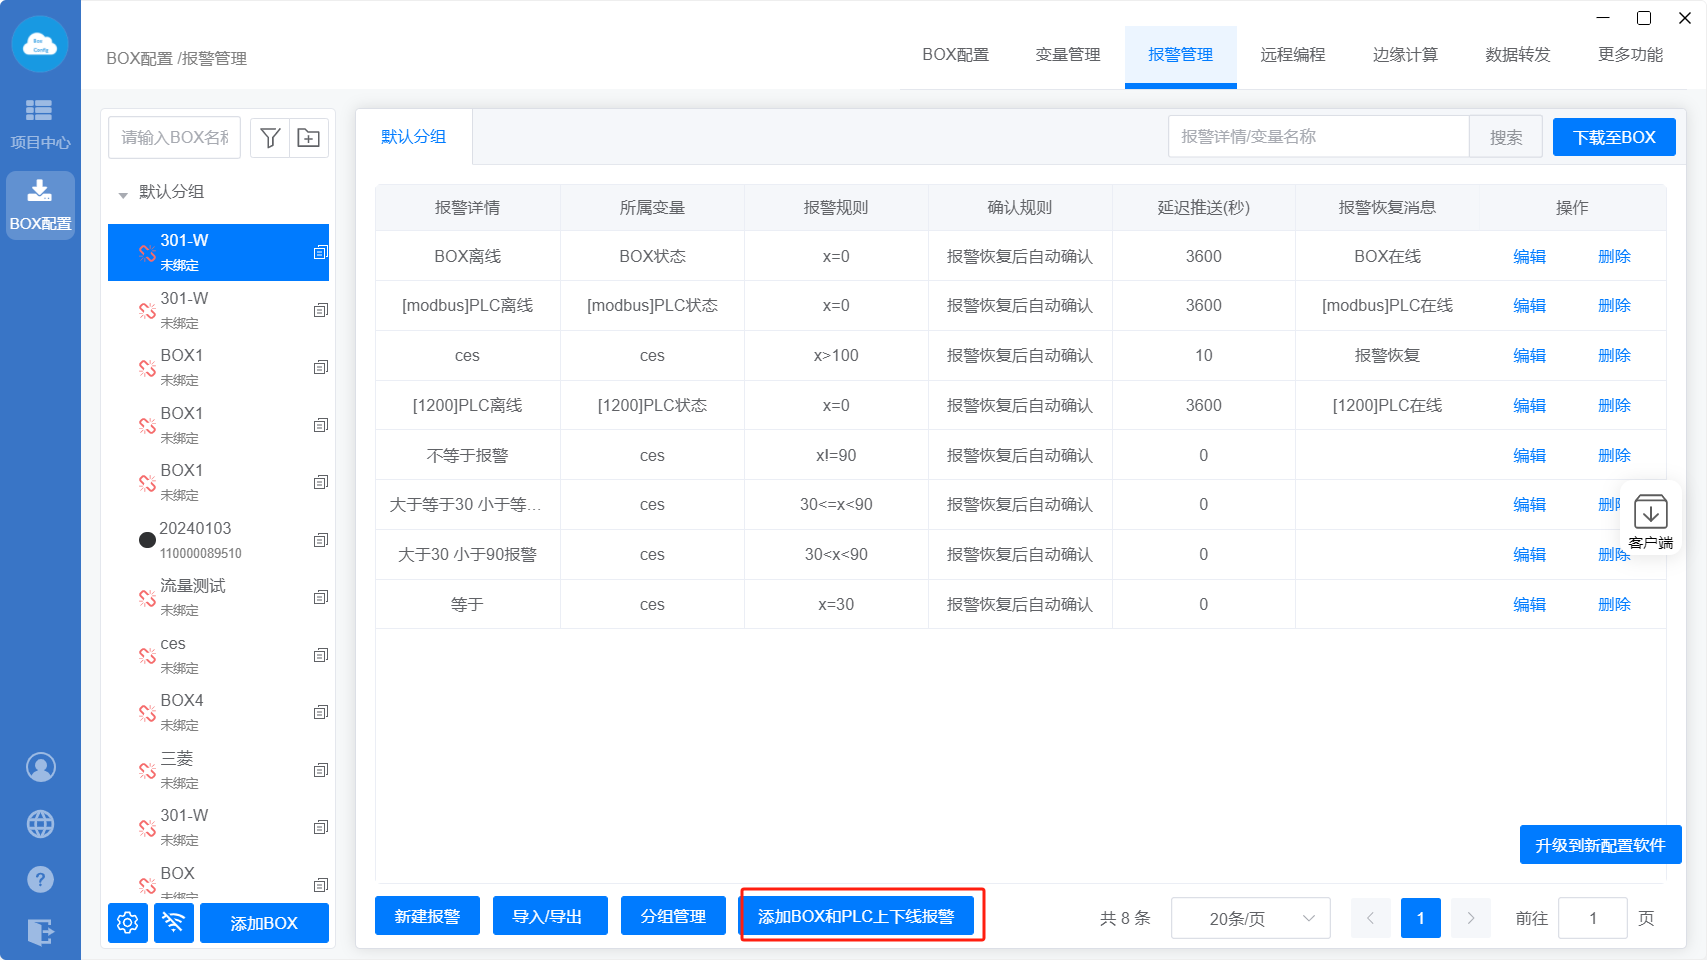Image resolution: width=1707 pixels, height=960 pixels.
Task: Open settings gear at bottom left
Action: (x=128, y=923)
